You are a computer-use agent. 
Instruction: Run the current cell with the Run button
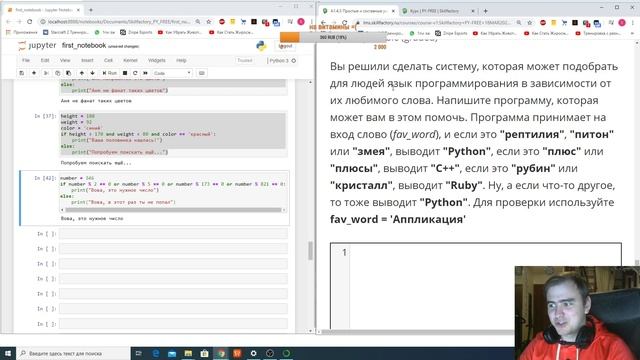point(109,73)
